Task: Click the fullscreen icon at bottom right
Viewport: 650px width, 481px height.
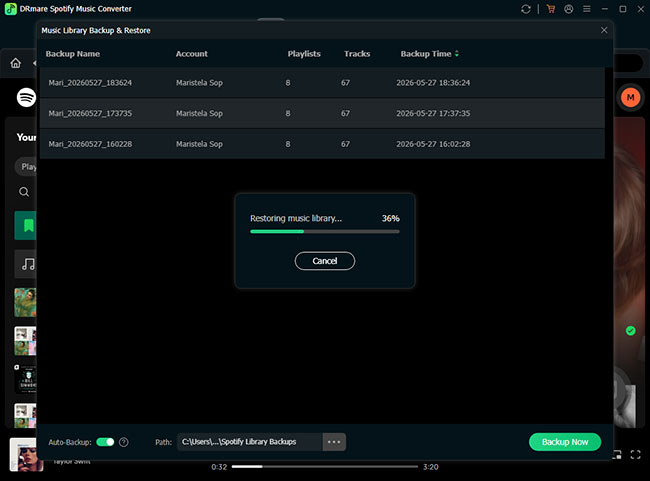Action: pos(635,454)
